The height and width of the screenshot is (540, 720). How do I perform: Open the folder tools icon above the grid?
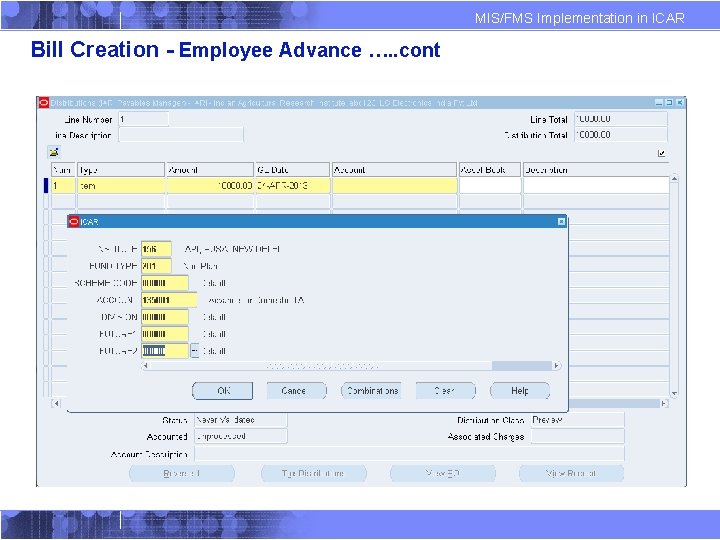tap(54, 152)
